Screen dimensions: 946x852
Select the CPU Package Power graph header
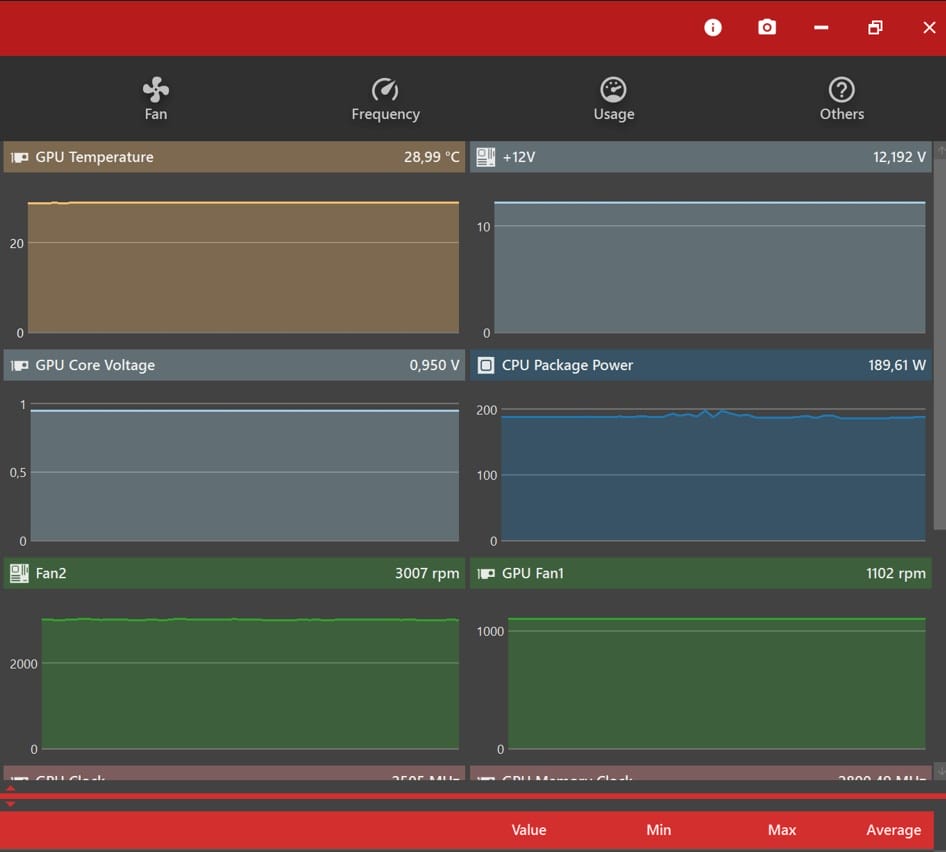tap(700, 365)
